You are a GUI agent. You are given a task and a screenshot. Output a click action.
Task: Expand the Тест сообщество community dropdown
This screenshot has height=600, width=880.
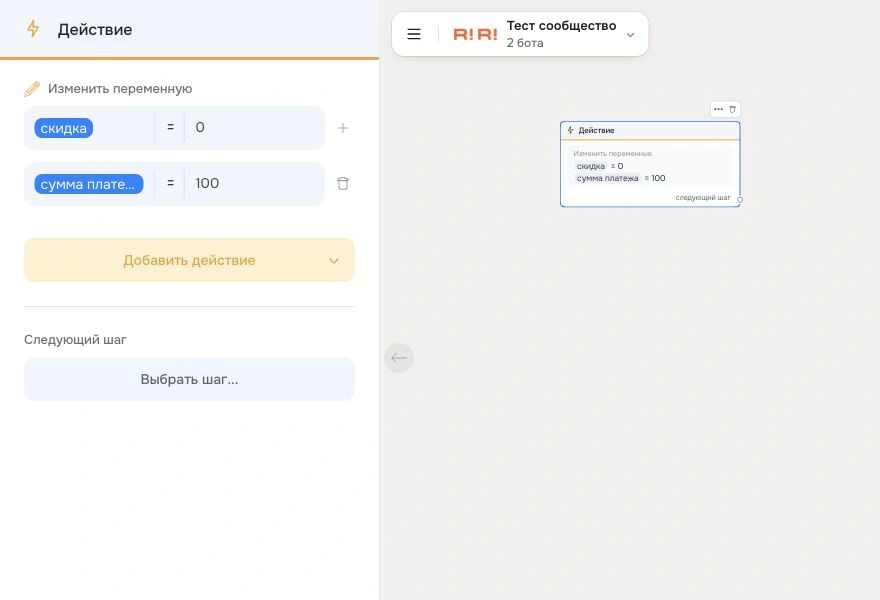[x=630, y=35]
